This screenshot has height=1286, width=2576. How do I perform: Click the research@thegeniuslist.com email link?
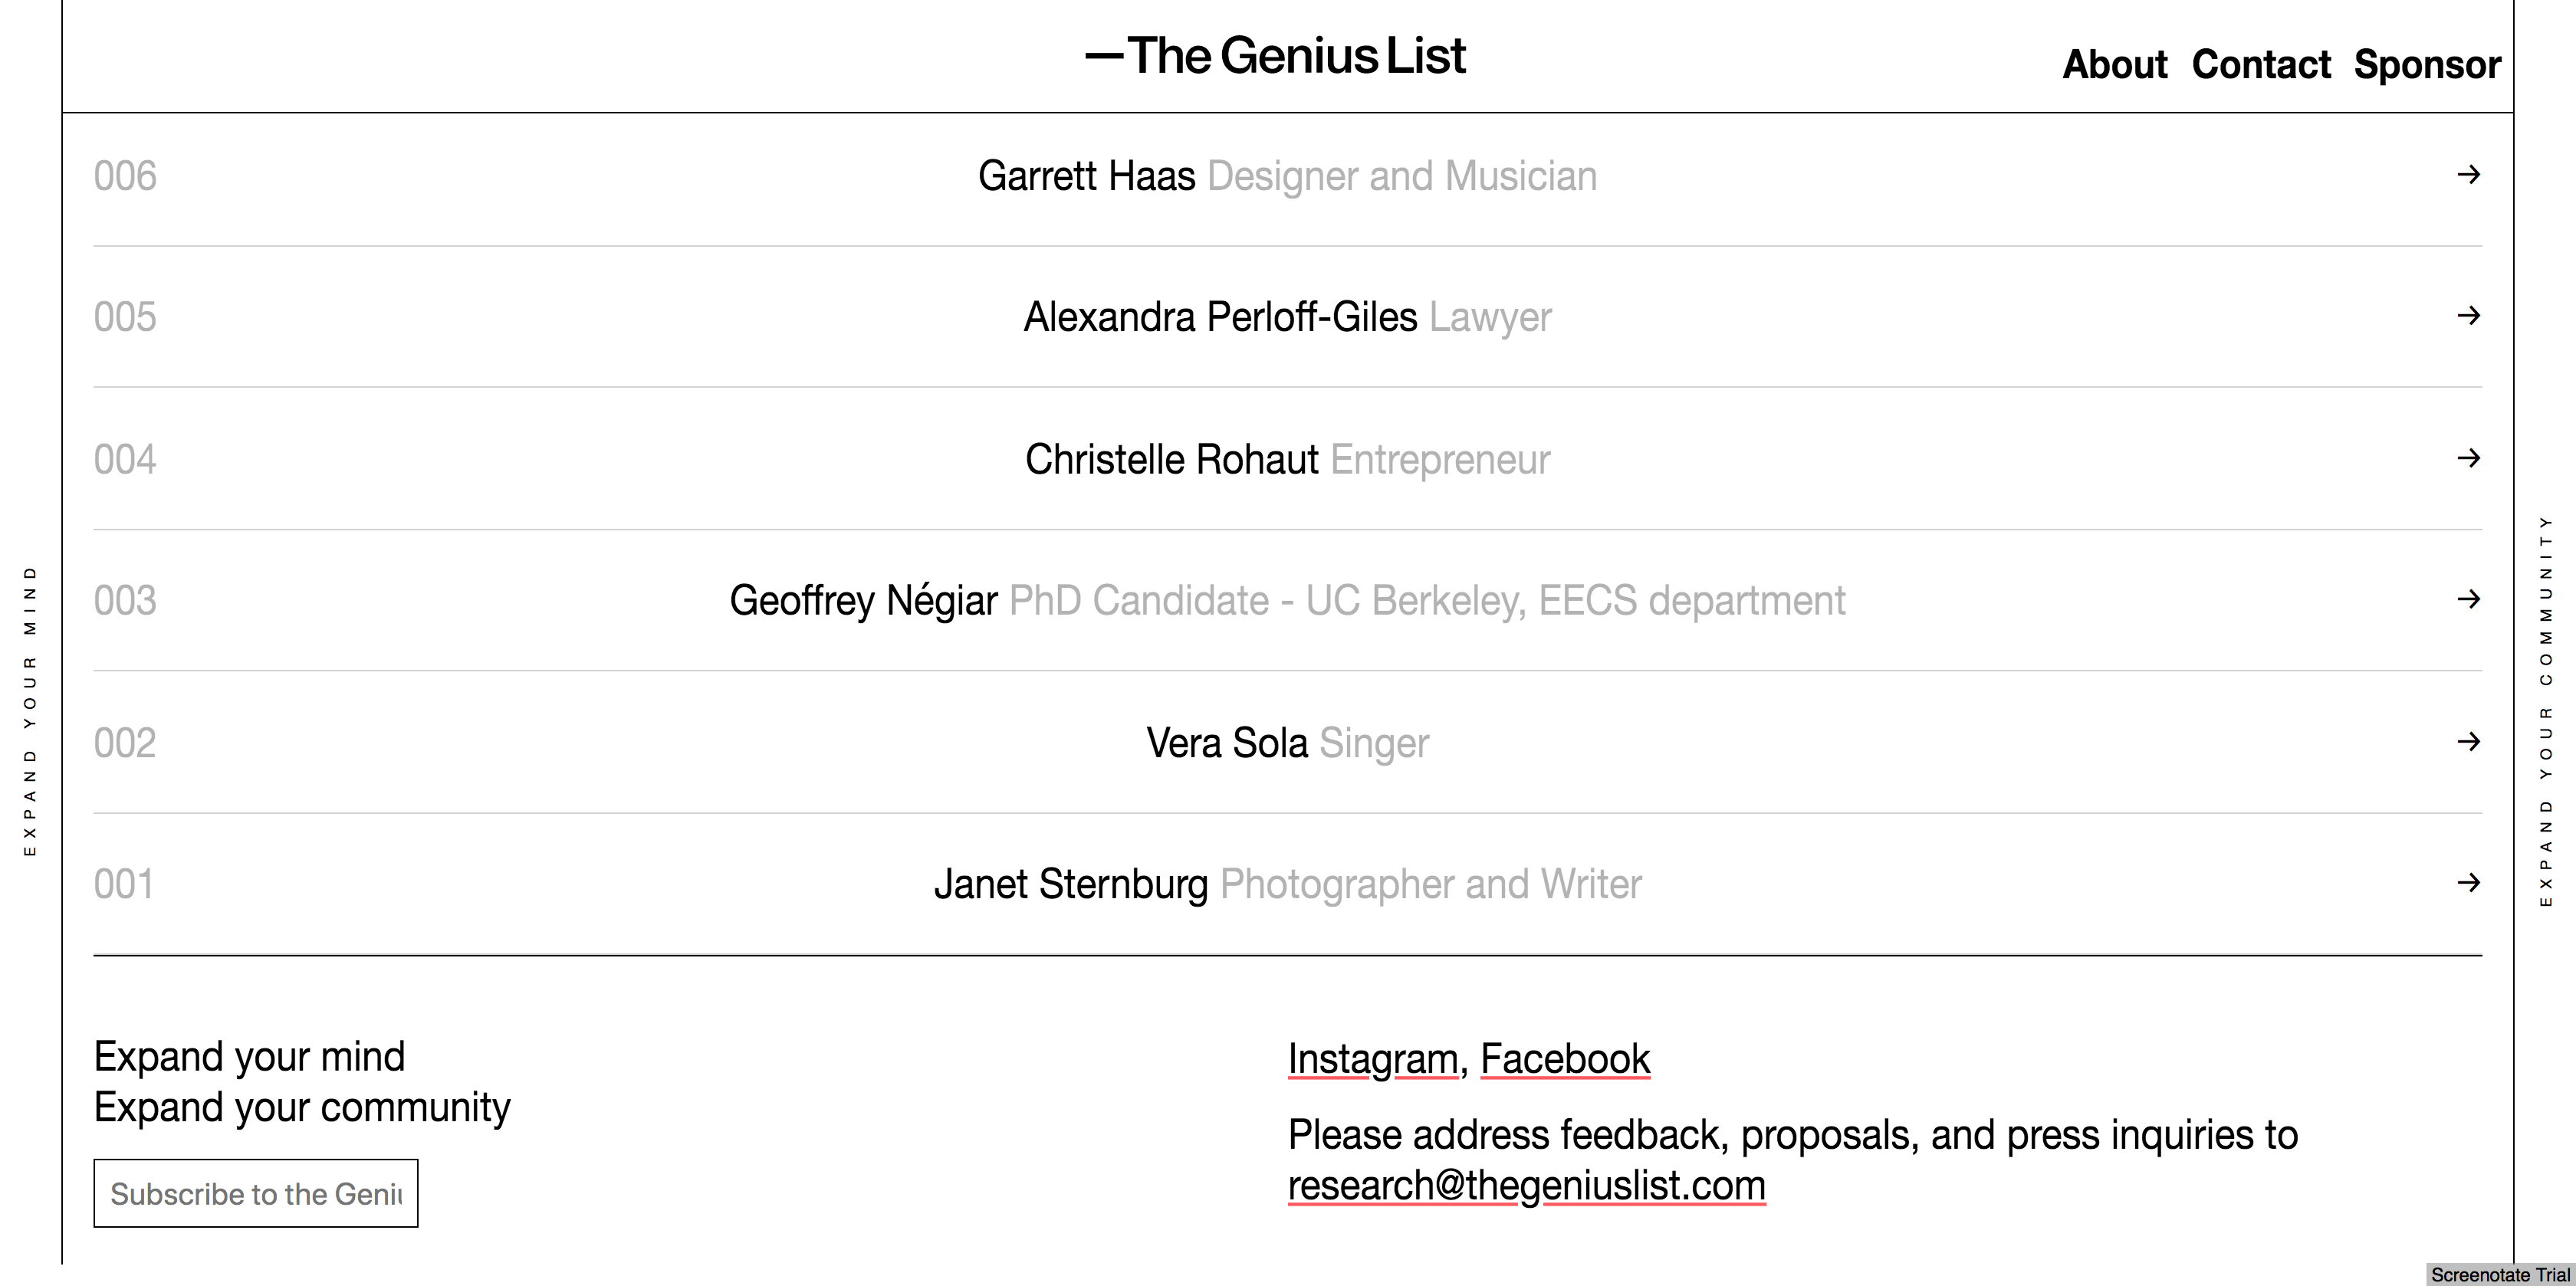pos(1526,1186)
